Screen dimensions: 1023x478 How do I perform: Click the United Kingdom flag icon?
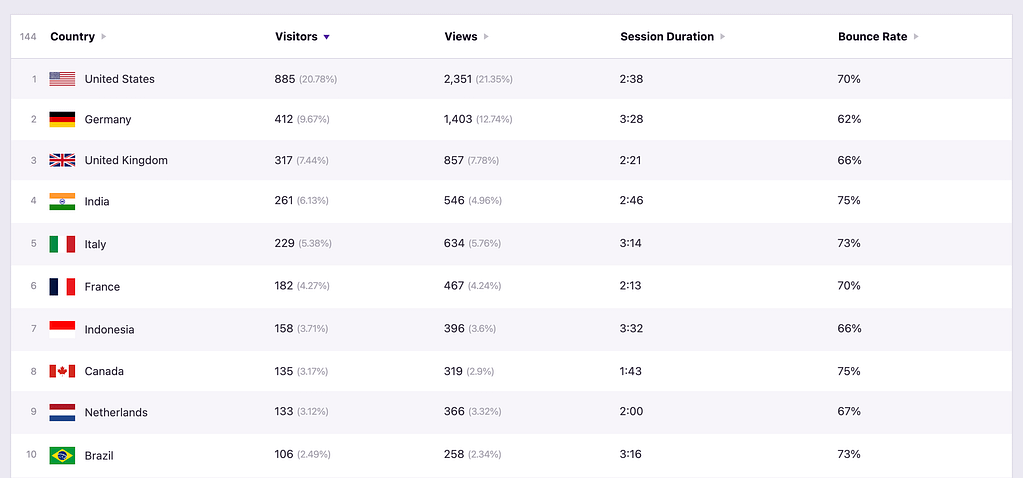pyautogui.click(x=62, y=160)
